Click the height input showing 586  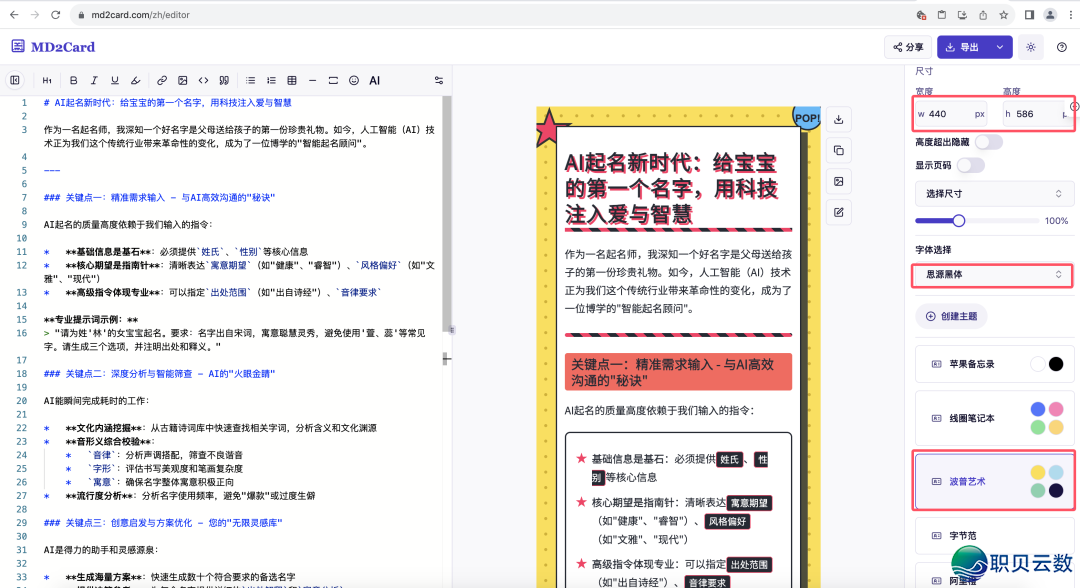coord(1037,114)
